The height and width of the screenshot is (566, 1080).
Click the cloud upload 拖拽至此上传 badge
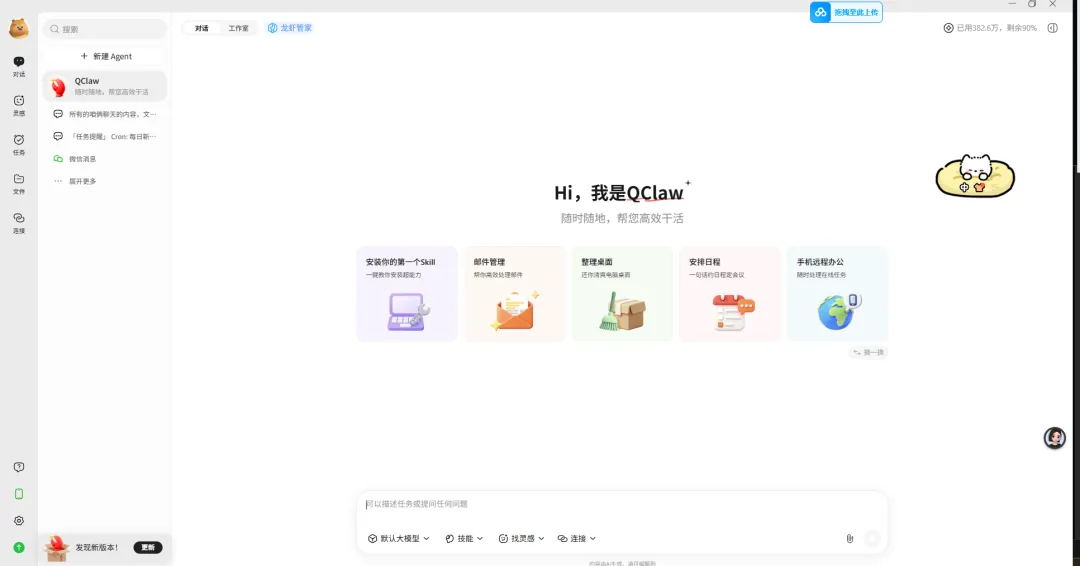click(846, 12)
